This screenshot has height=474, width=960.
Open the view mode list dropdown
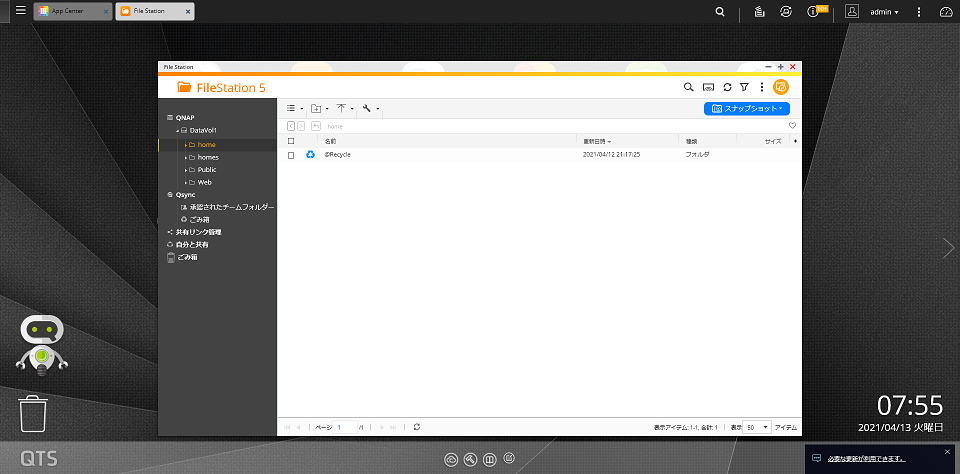pos(295,108)
